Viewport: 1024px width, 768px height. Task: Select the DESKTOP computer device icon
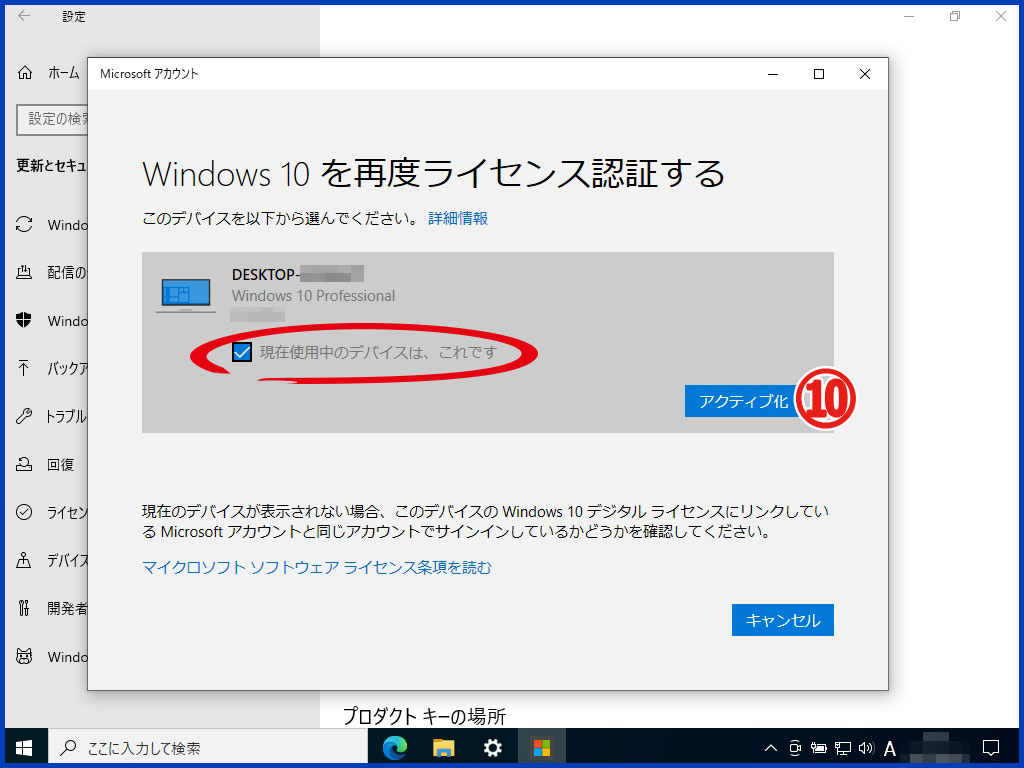coord(186,295)
